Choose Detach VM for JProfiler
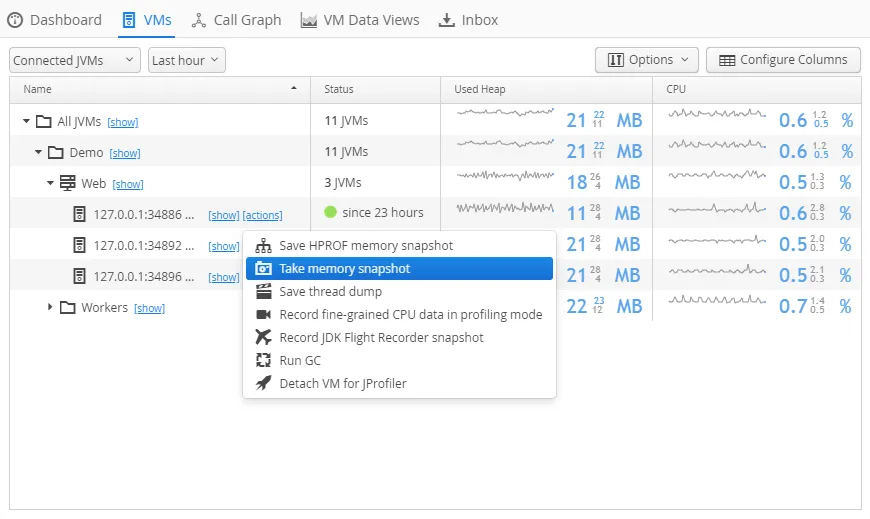This screenshot has height=519, width=870. pyautogui.click(x=399, y=384)
